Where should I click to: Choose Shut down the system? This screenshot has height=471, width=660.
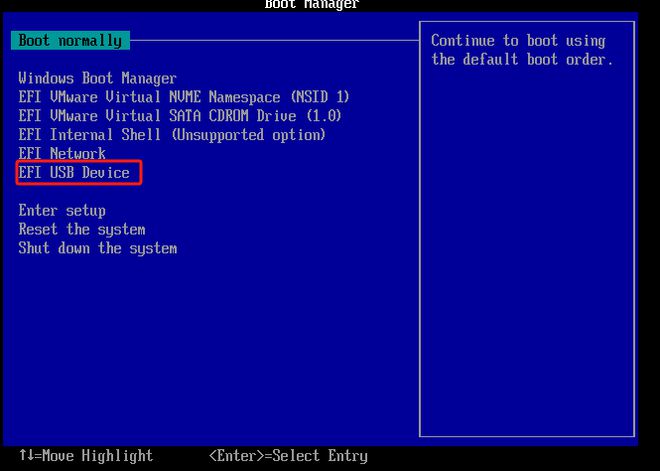[98, 248]
